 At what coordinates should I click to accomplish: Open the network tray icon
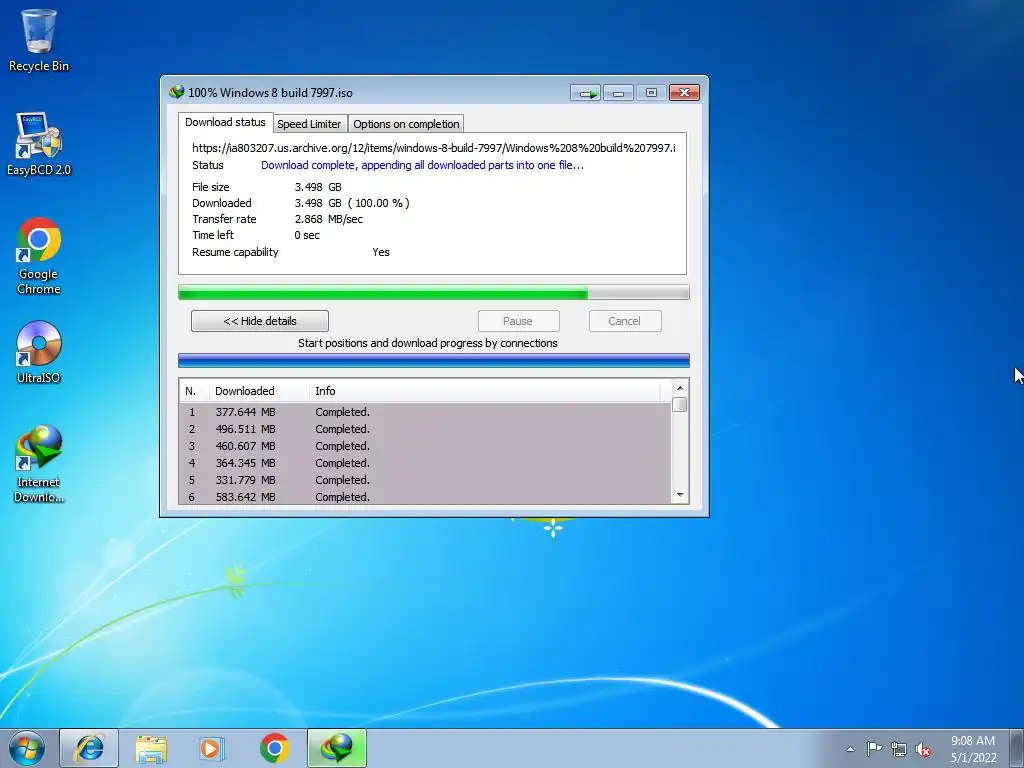point(899,749)
